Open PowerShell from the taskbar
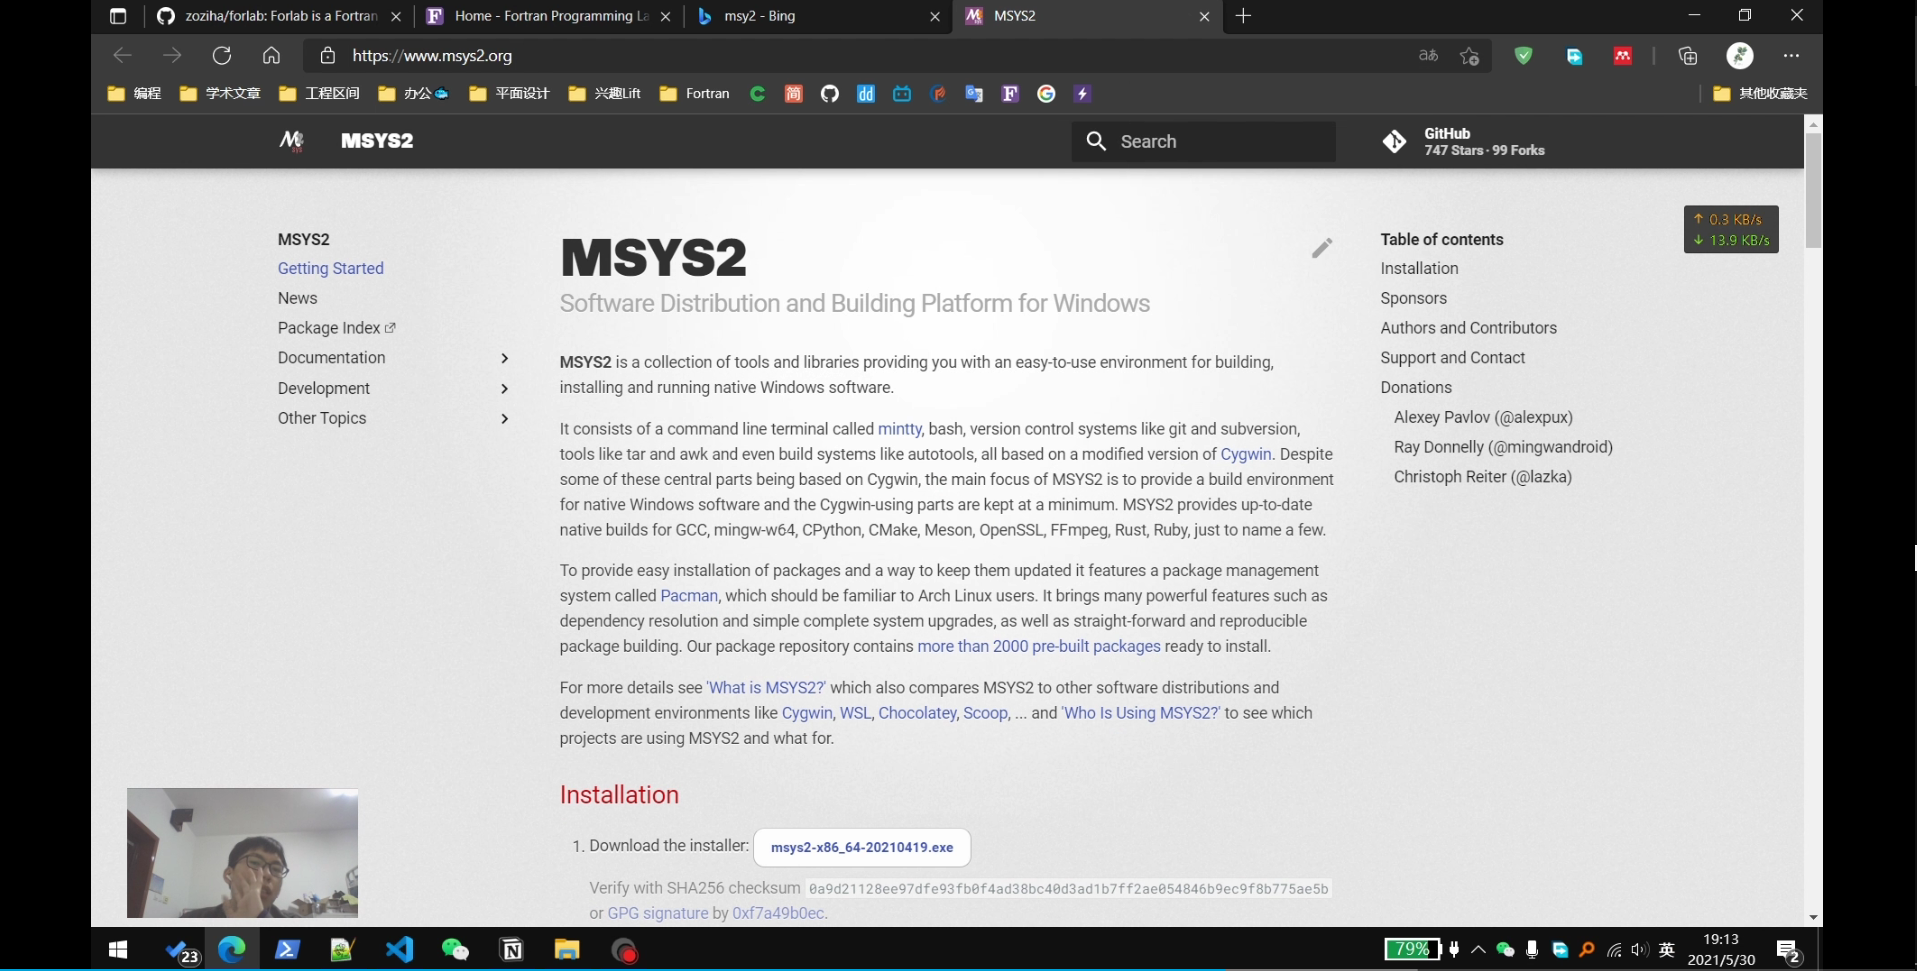Viewport: 1917px width, 971px height. pos(287,949)
